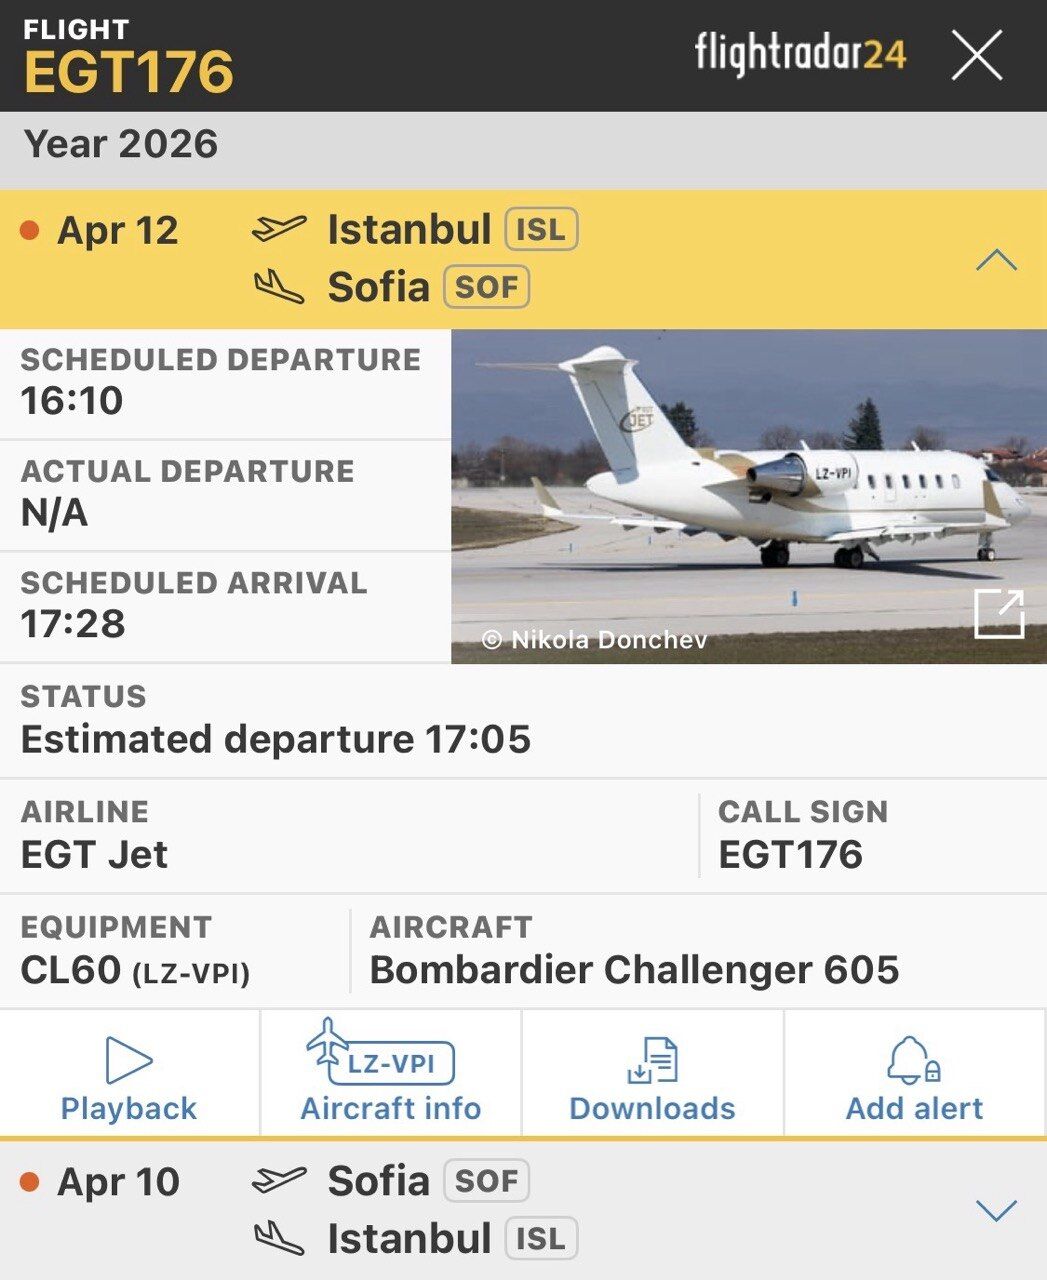The width and height of the screenshot is (1047, 1280).
Task: Click the SOF airport code badge for Apr 12
Action: [486, 288]
